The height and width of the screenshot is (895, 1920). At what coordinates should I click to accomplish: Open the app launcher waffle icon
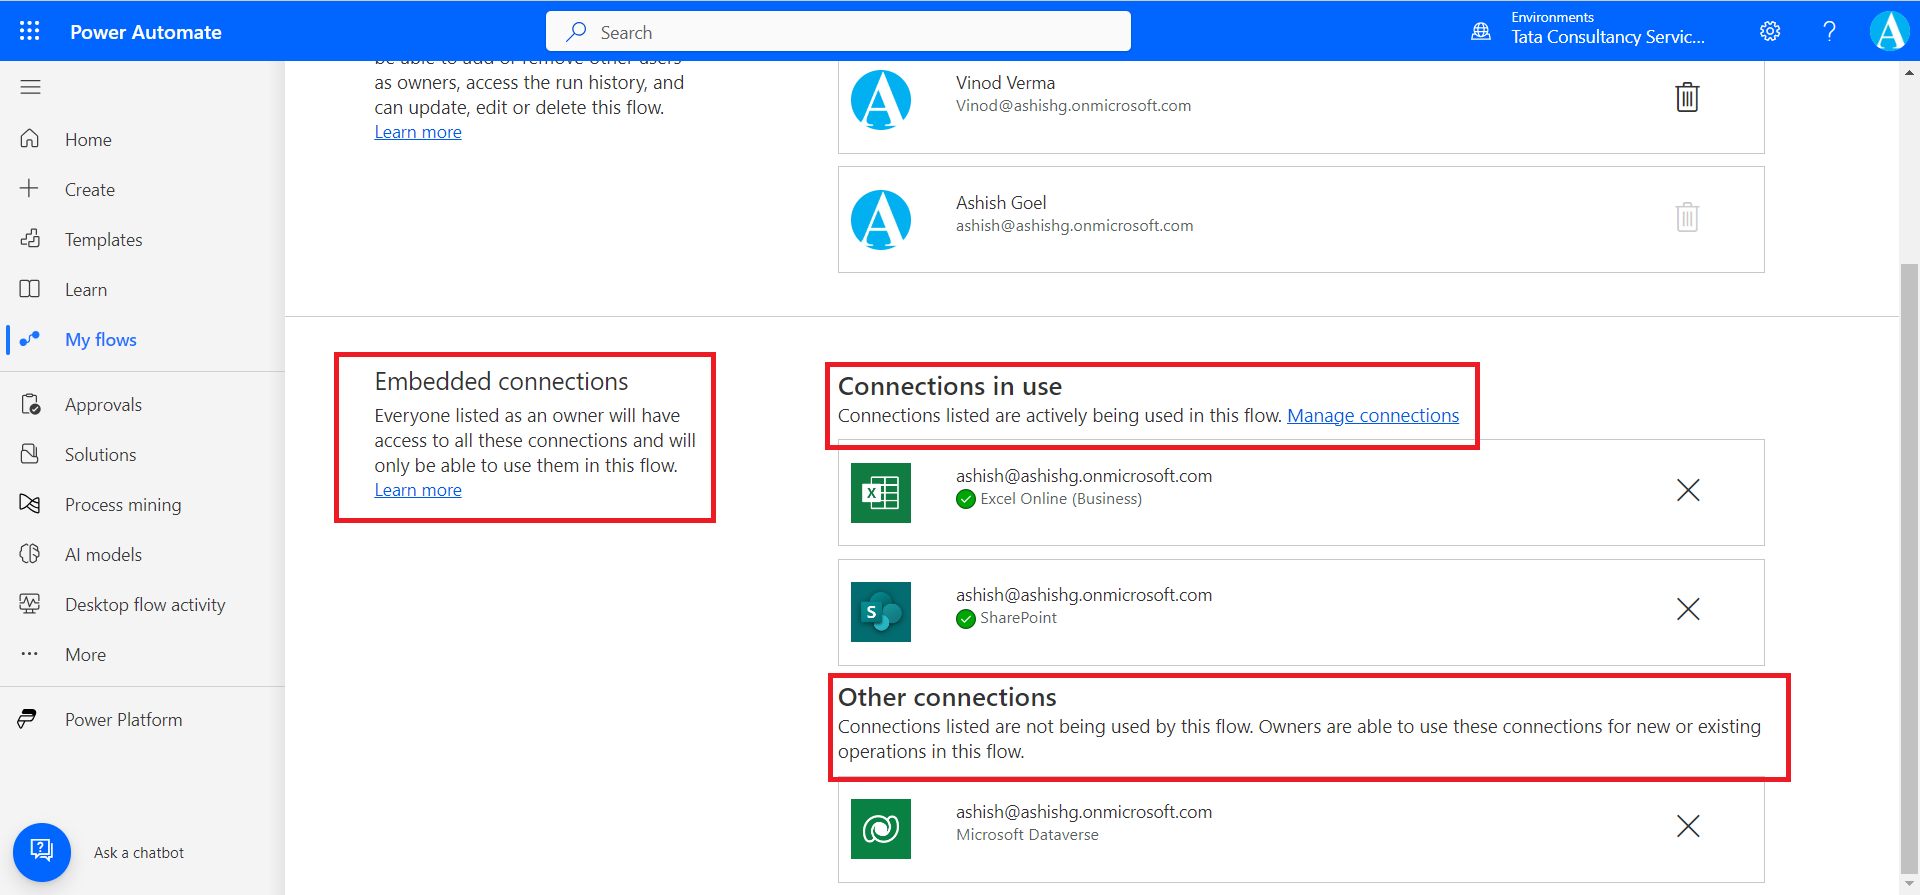pyautogui.click(x=30, y=31)
